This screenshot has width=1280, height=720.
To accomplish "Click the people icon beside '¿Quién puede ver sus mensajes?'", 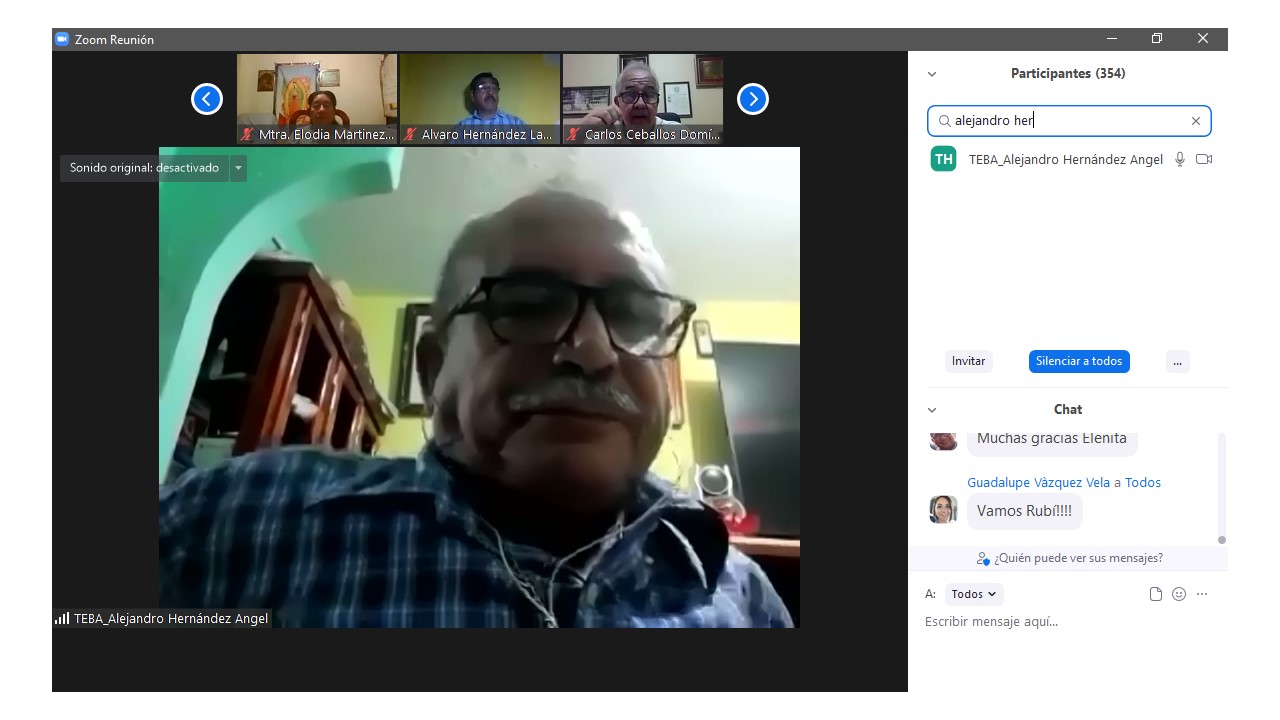I will pyautogui.click(x=983, y=558).
